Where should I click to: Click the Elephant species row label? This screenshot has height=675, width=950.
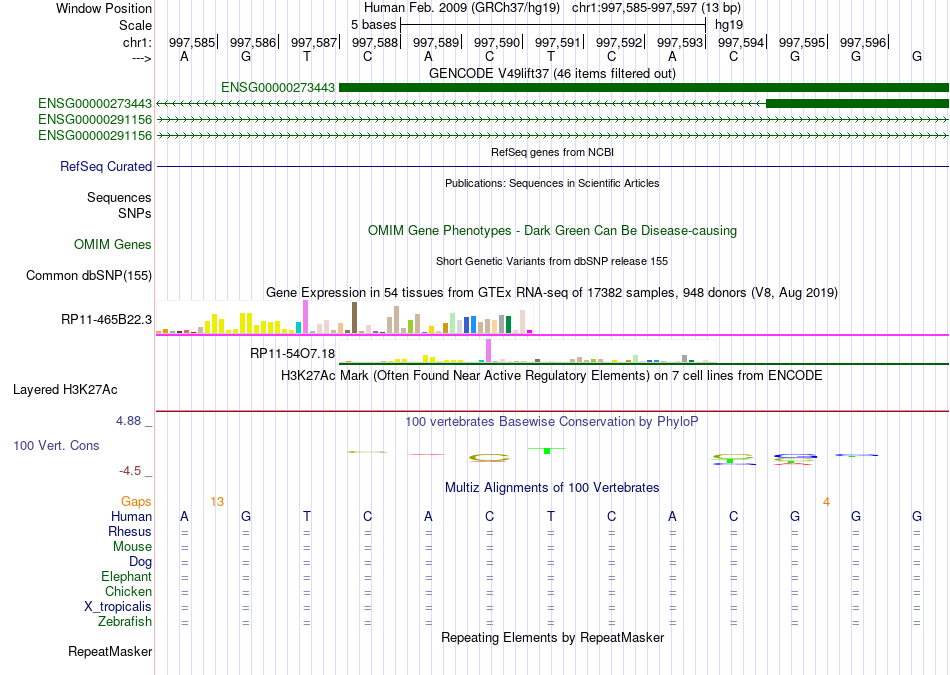point(126,576)
